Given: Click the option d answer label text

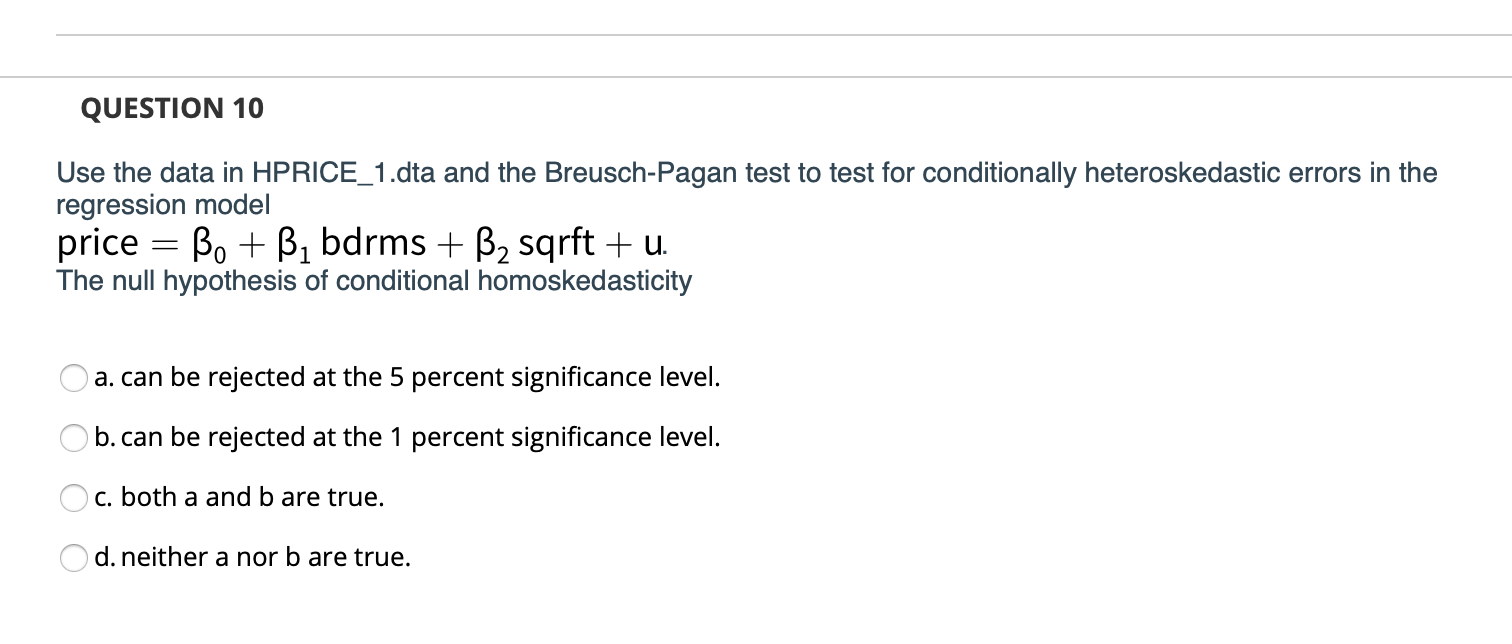Looking at the screenshot, I should tap(252, 557).
